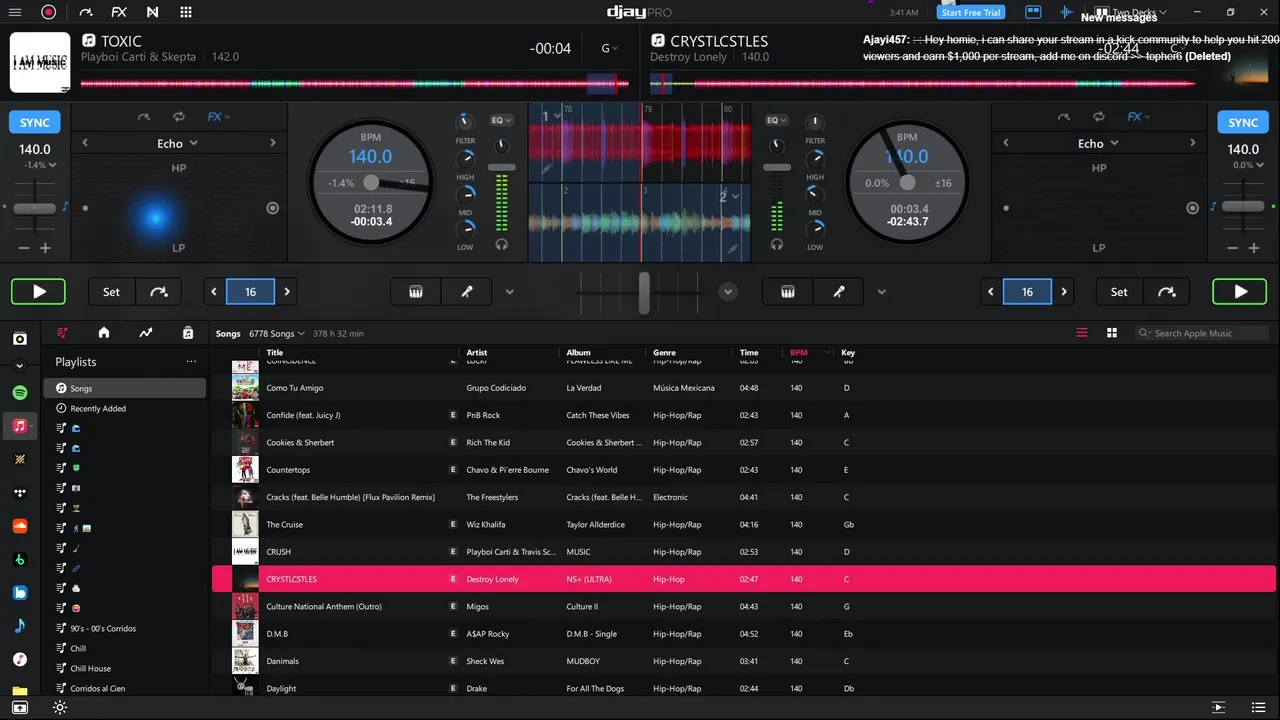Expand left deck EQ dropdown
Viewport: 1280px width, 720px height.
click(501, 120)
